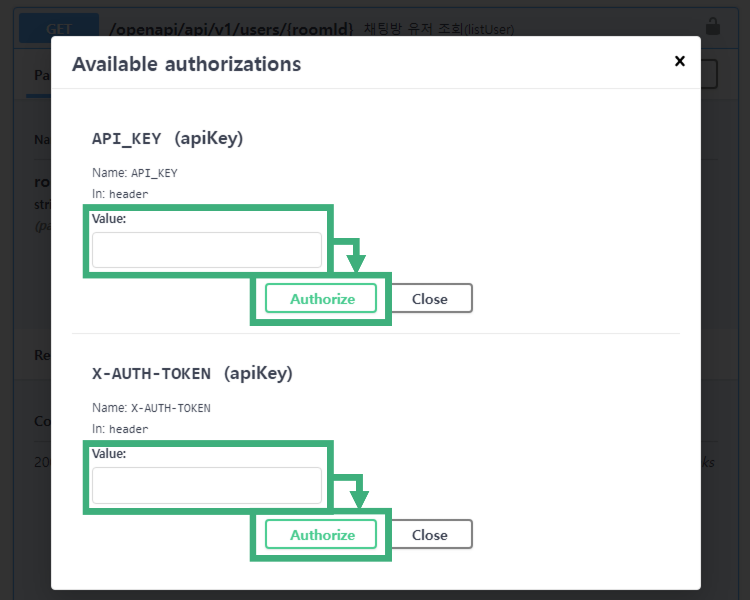Click the Value label above X-AUTH-TOKEN input
The width and height of the screenshot is (750, 600).
click(109, 454)
